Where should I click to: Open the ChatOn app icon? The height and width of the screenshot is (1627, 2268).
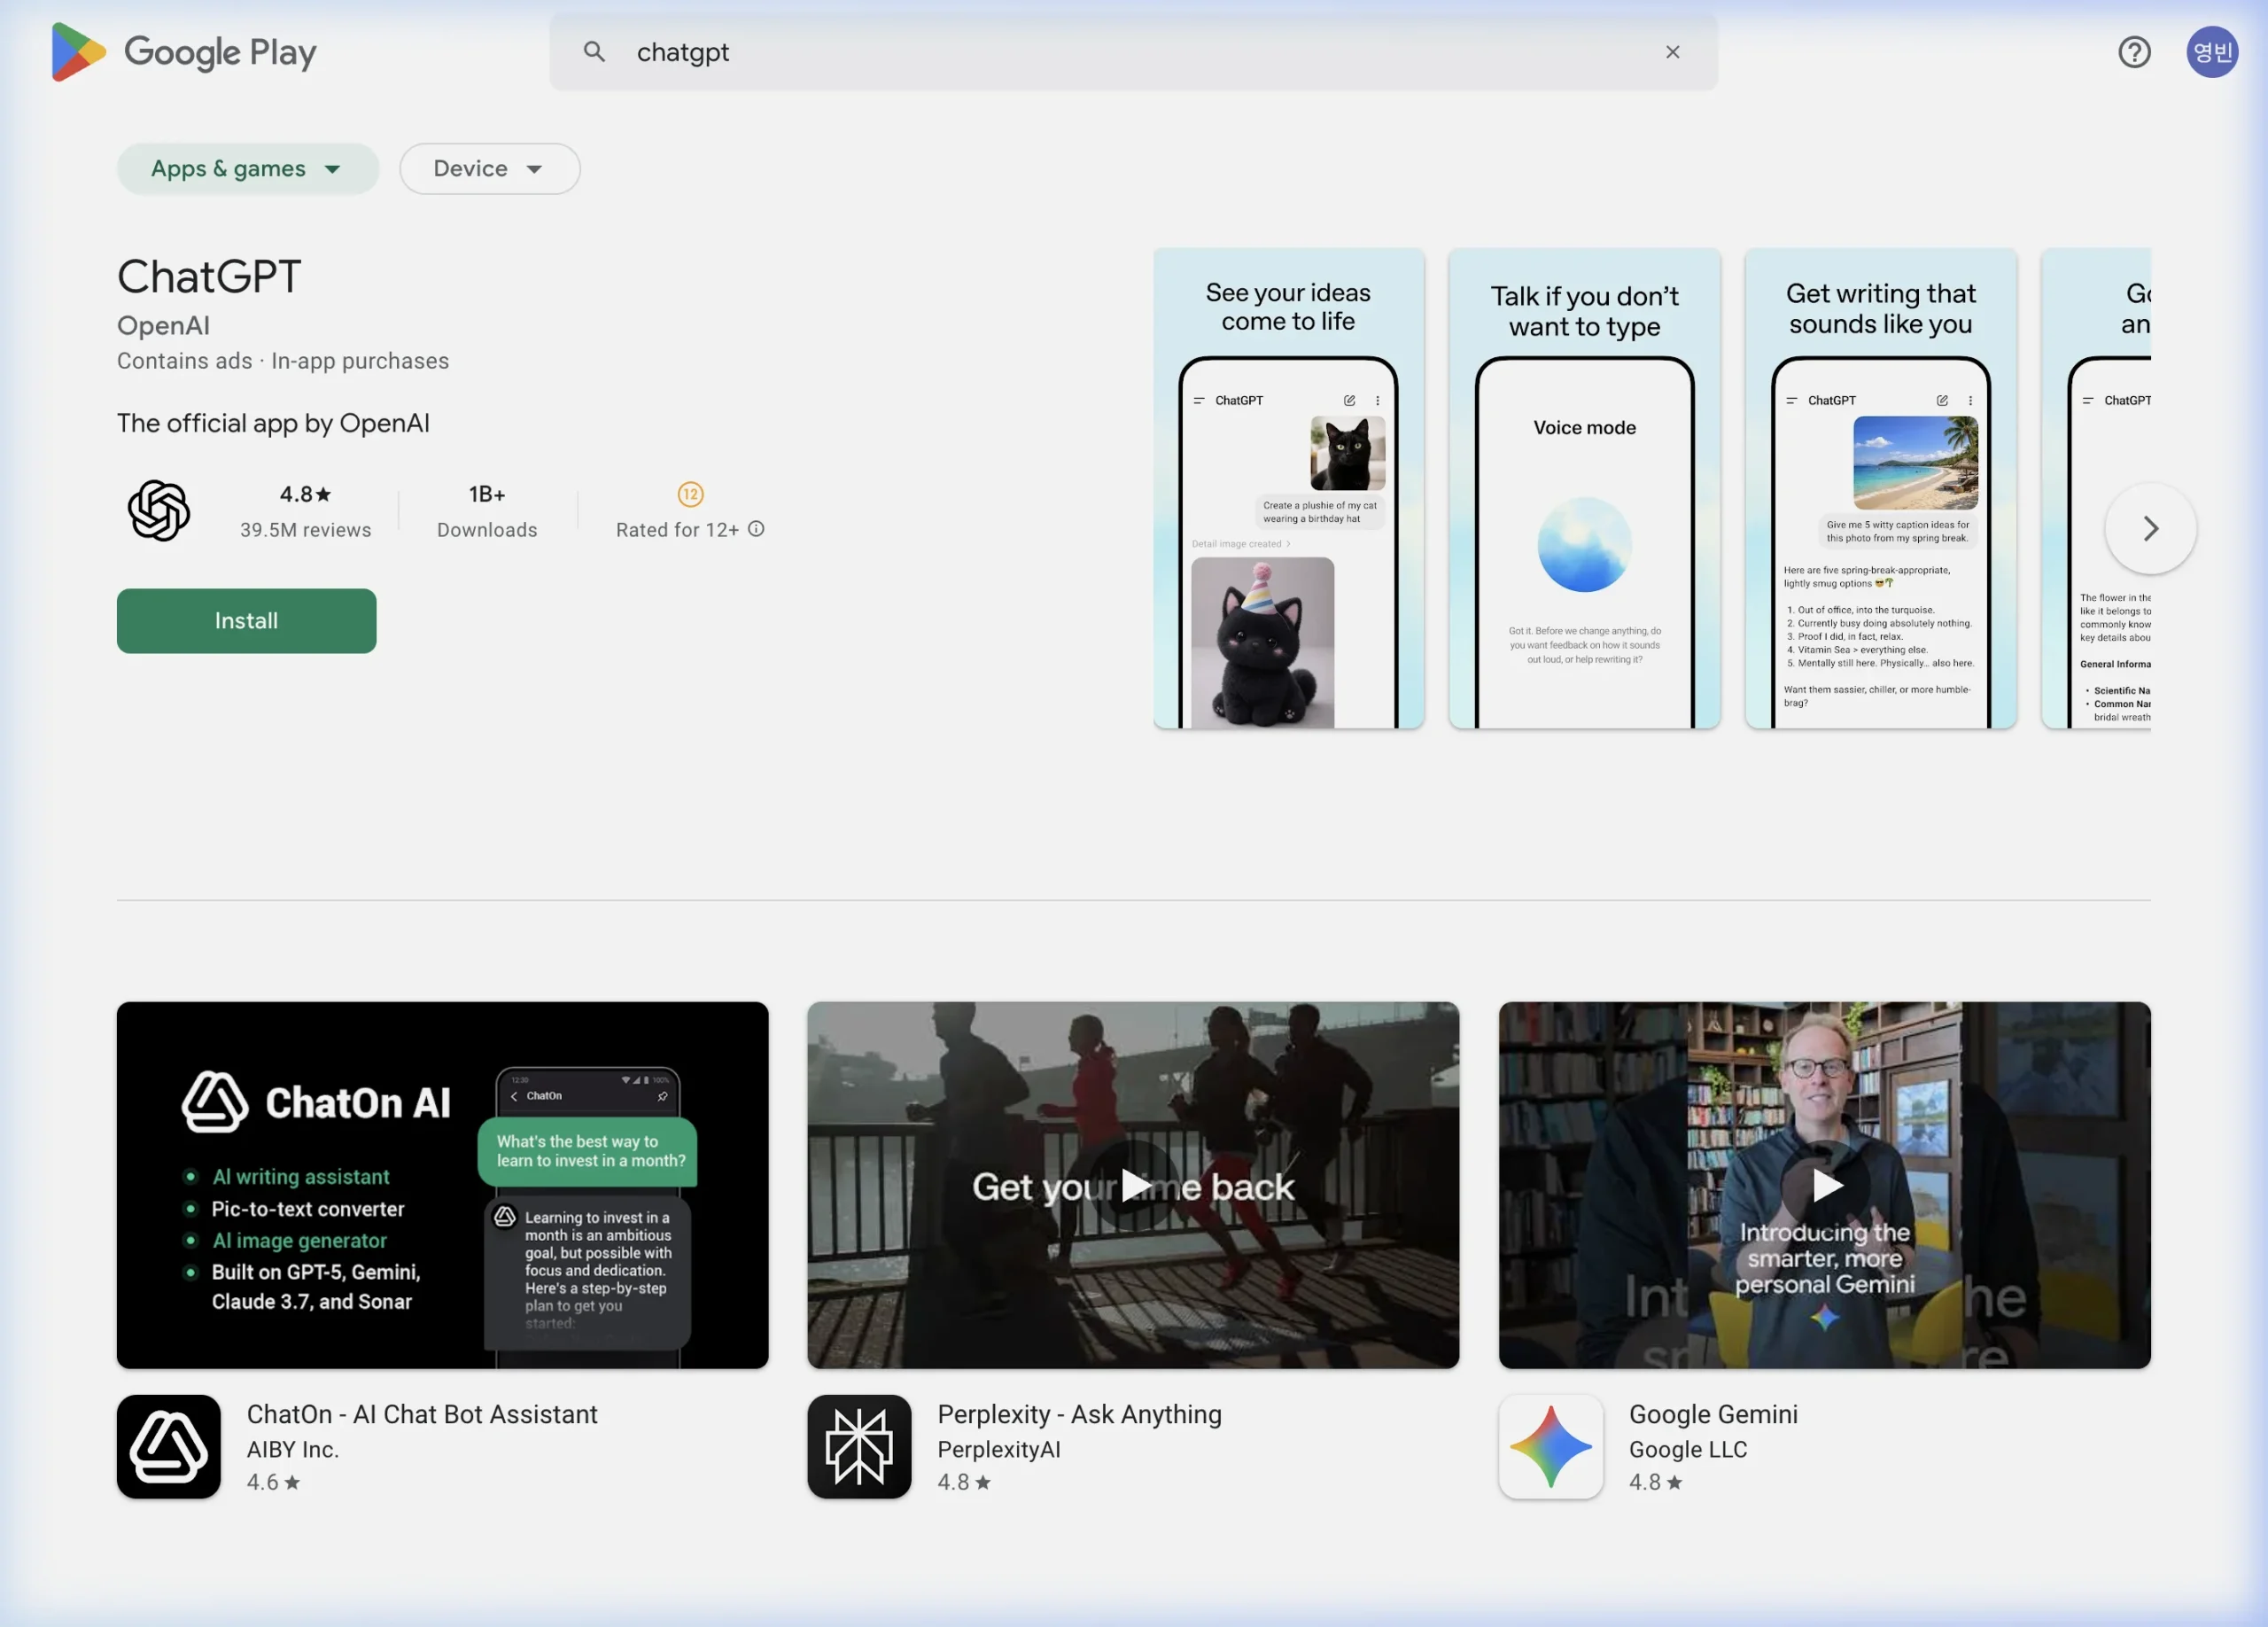coord(168,1446)
